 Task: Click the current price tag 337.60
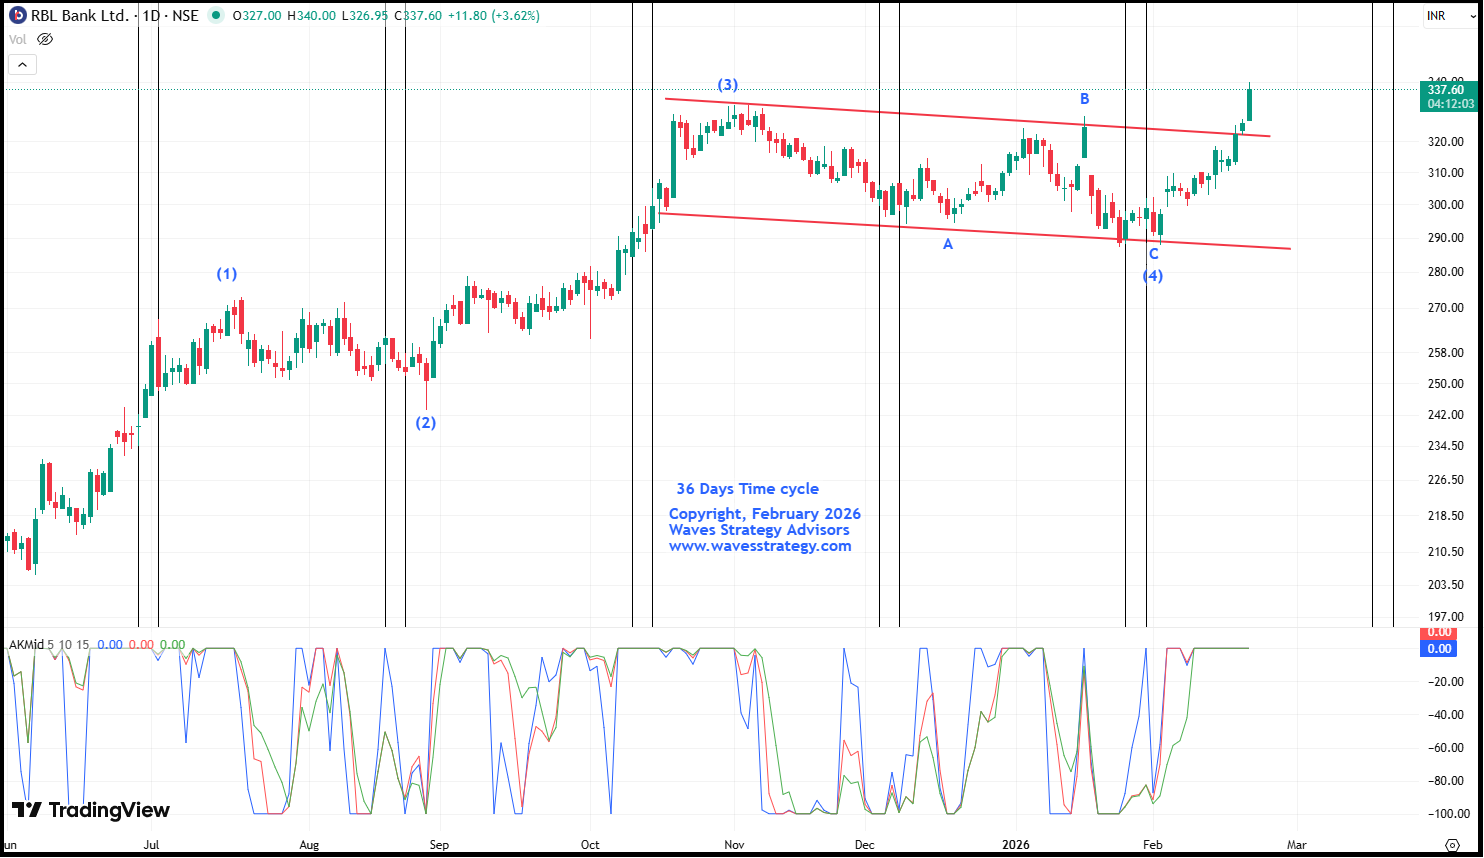click(1447, 90)
